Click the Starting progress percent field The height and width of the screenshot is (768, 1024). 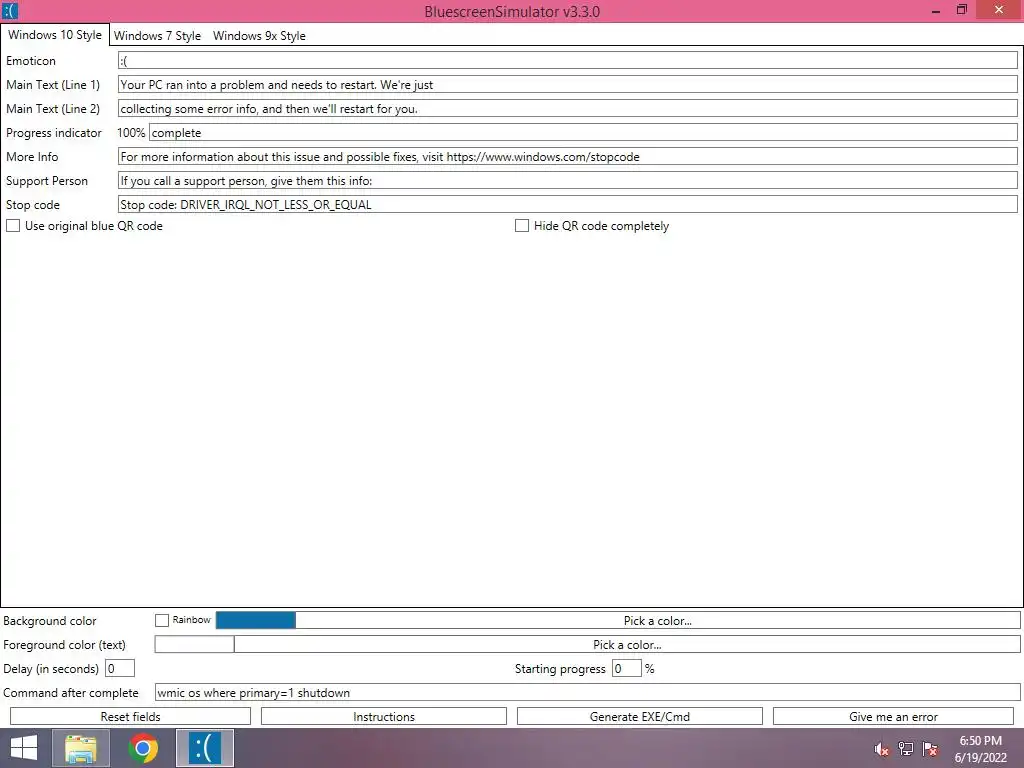click(x=627, y=668)
